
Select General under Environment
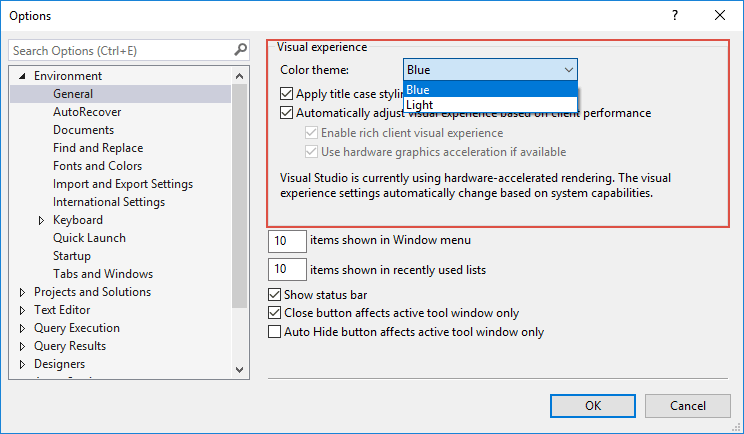tap(73, 94)
